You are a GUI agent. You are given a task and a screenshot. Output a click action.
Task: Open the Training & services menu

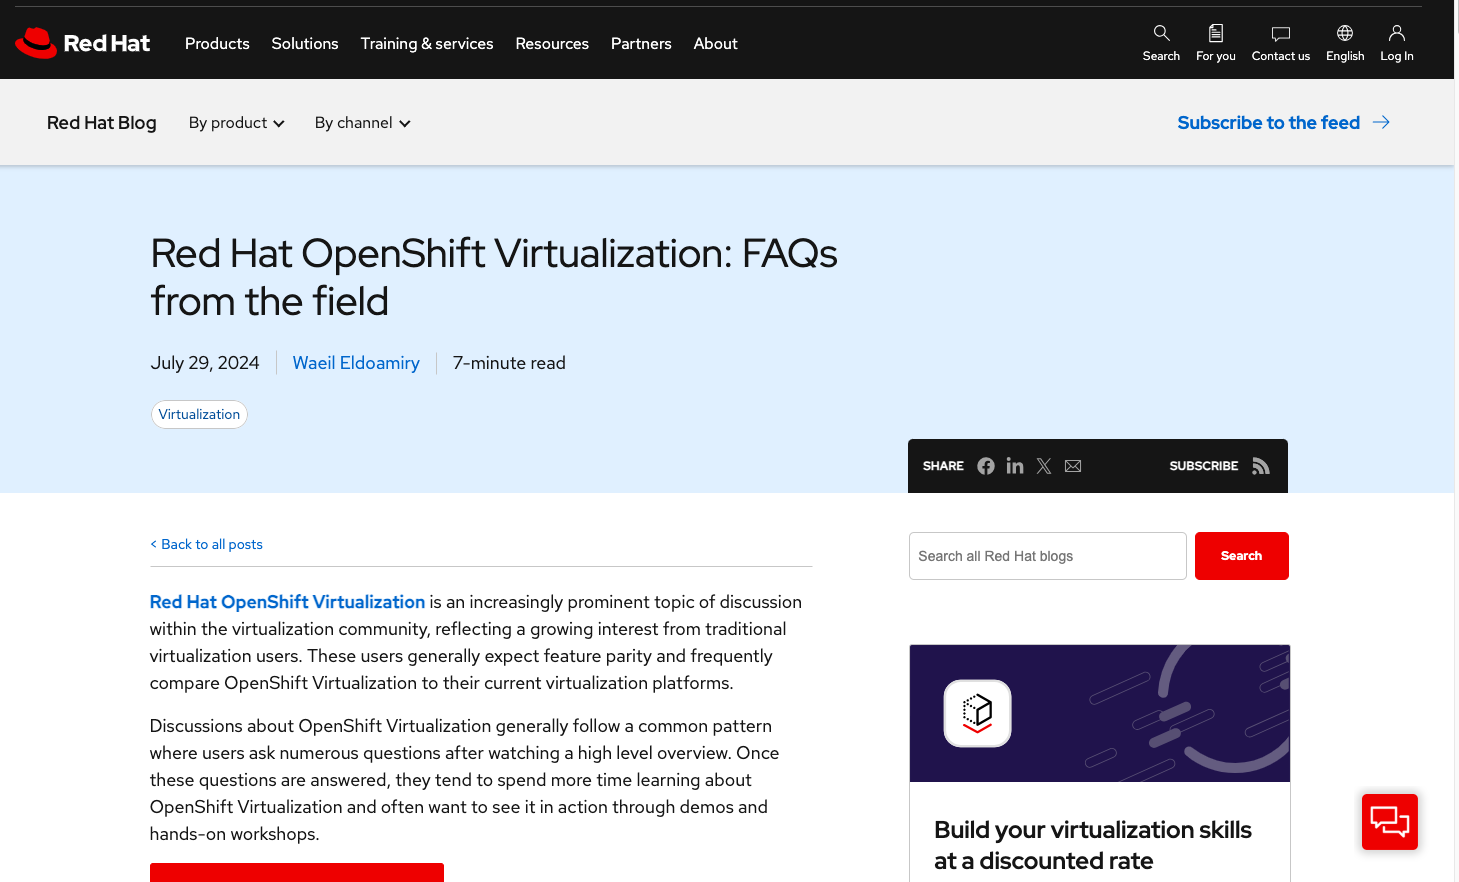pos(427,43)
